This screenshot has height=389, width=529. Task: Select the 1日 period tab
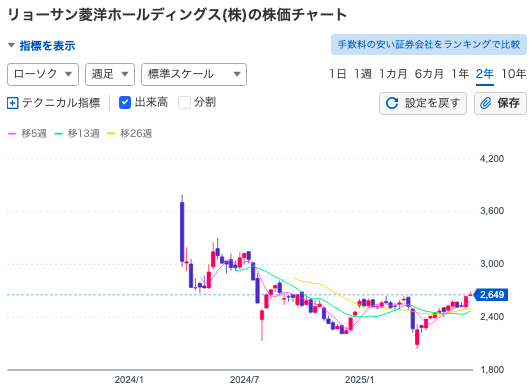click(x=338, y=74)
